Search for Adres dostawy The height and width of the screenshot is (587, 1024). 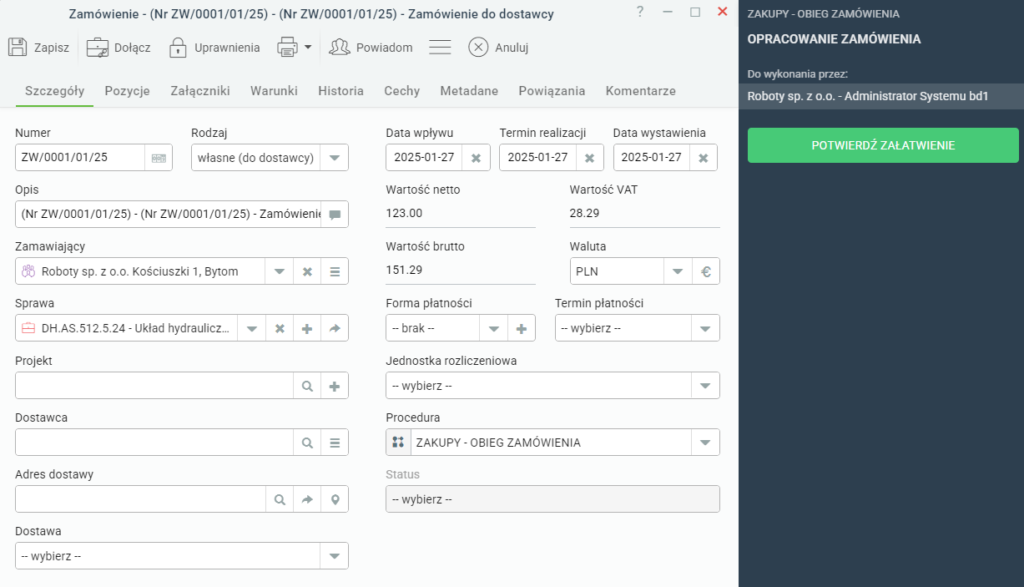click(x=280, y=500)
